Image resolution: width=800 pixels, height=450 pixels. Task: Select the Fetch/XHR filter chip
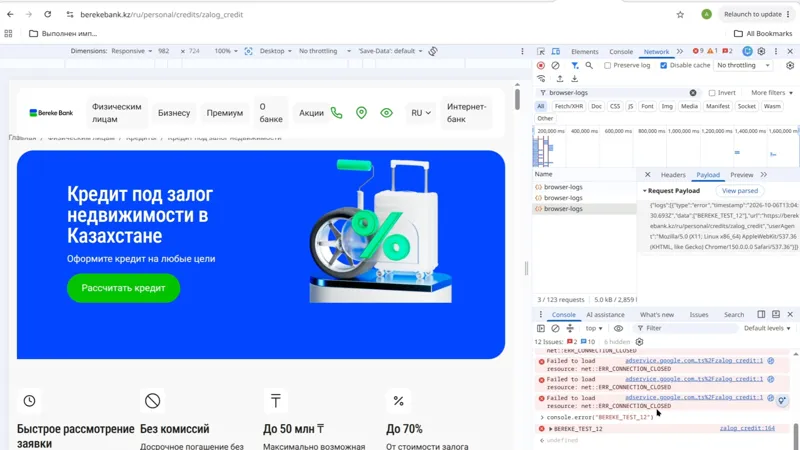coord(568,106)
